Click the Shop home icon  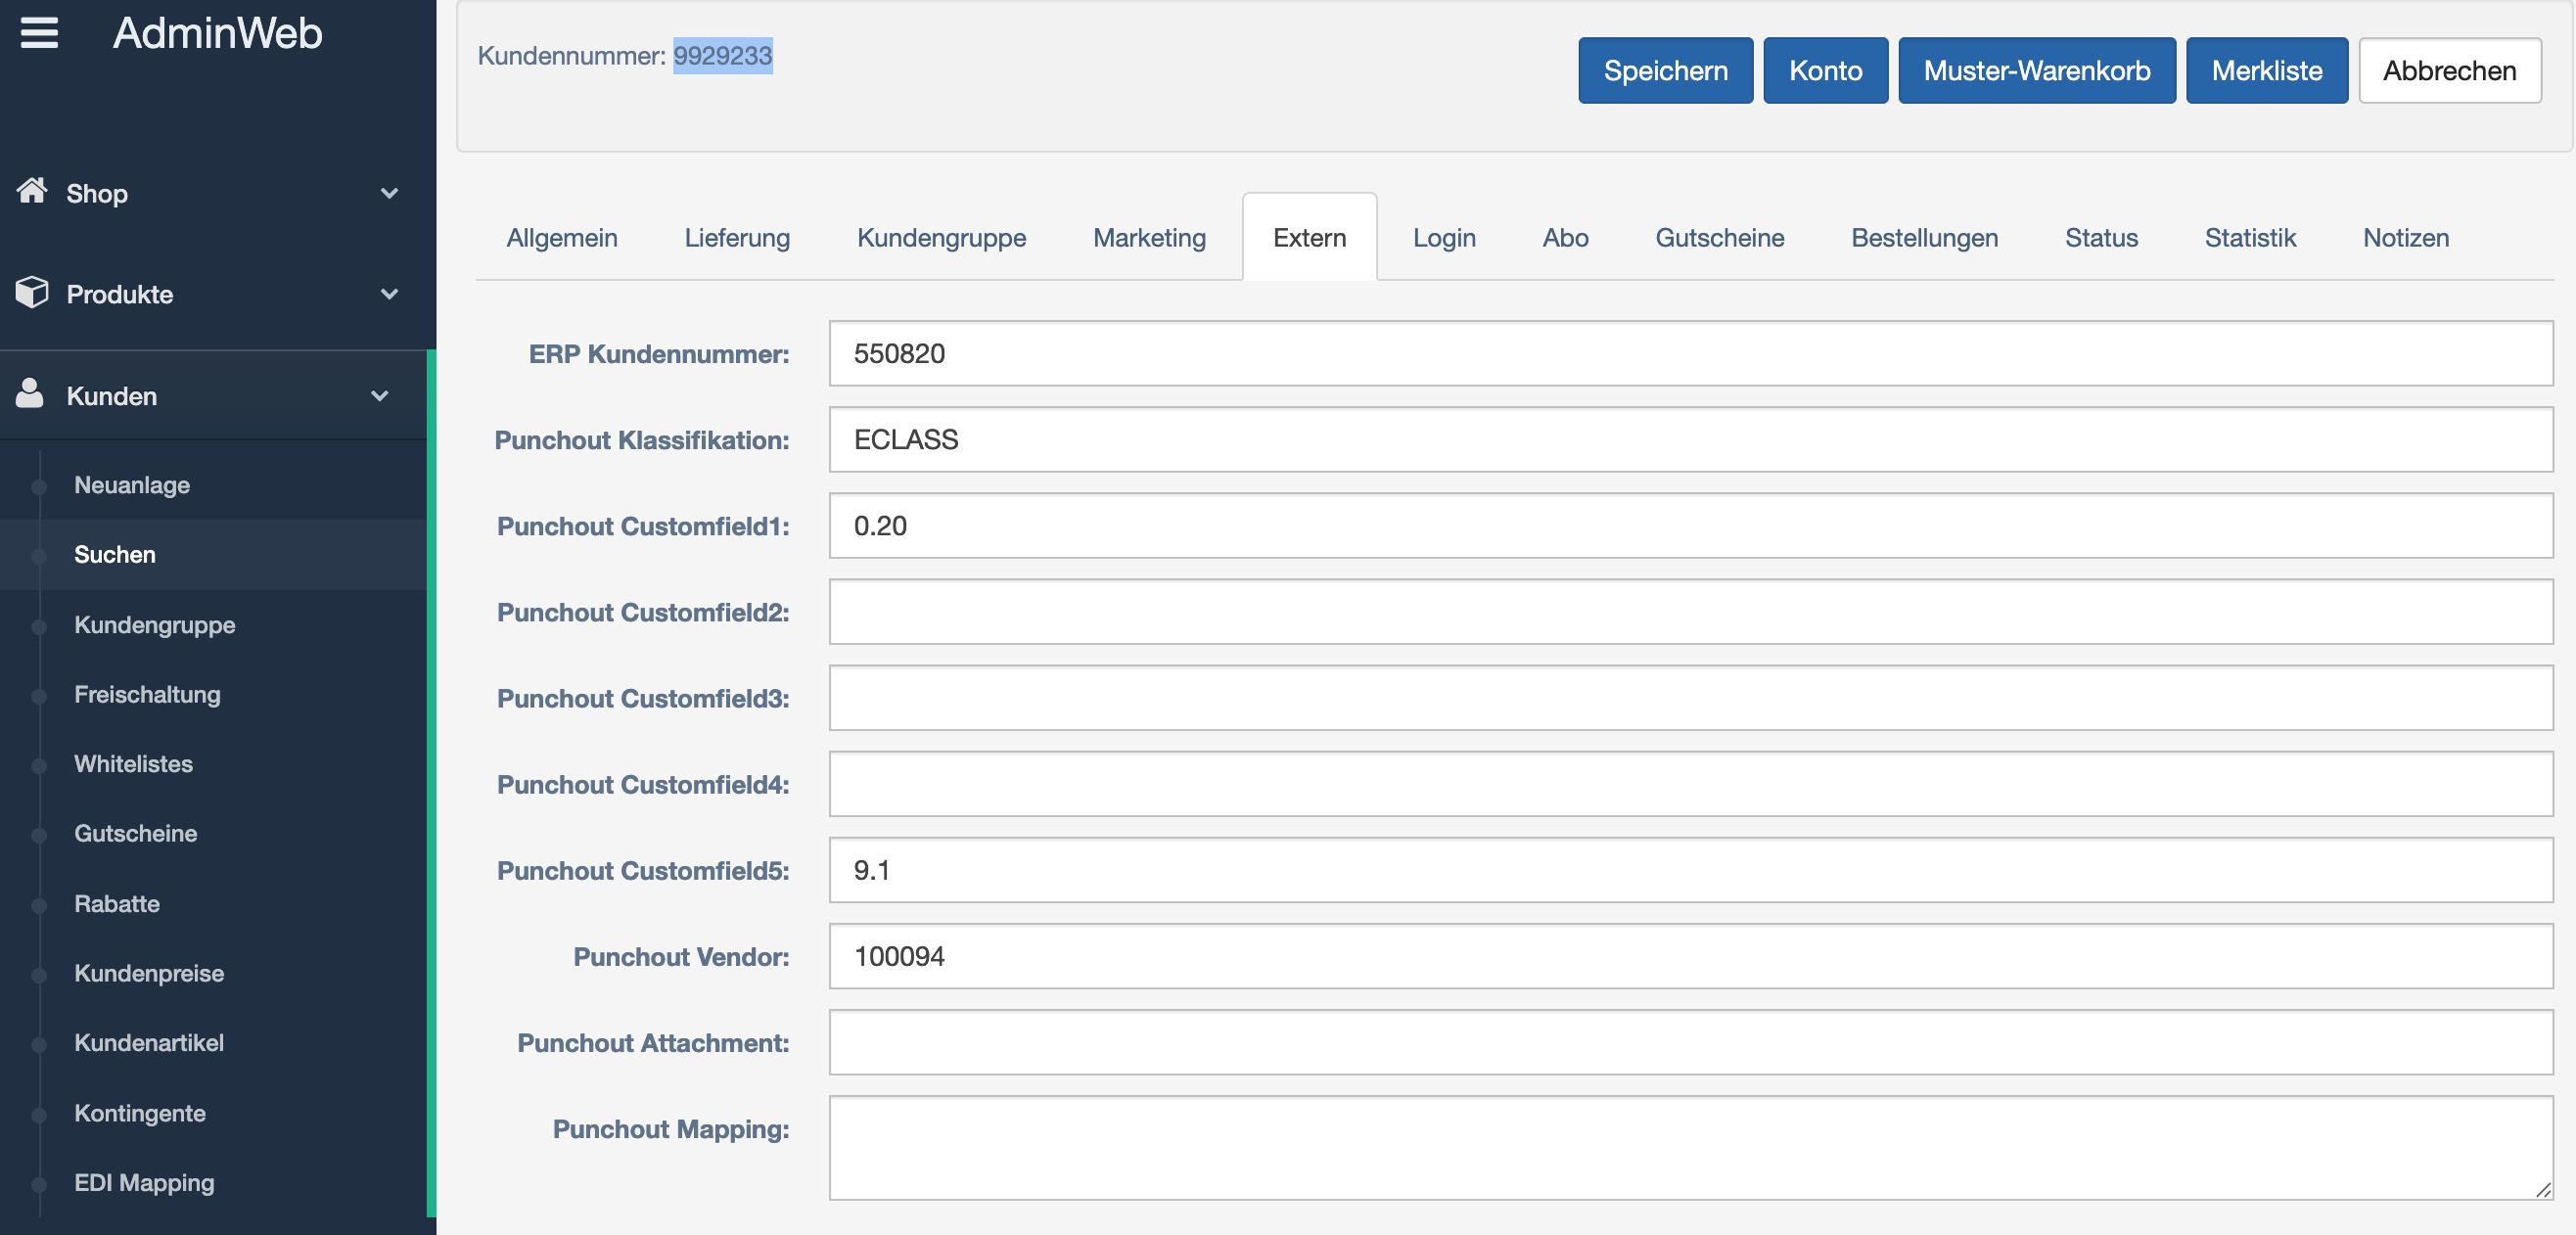(x=32, y=191)
